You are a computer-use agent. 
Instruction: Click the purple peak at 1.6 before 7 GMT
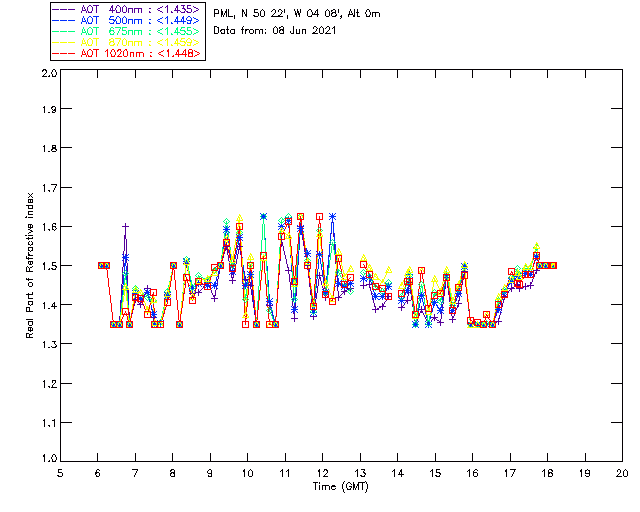click(125, 227)
